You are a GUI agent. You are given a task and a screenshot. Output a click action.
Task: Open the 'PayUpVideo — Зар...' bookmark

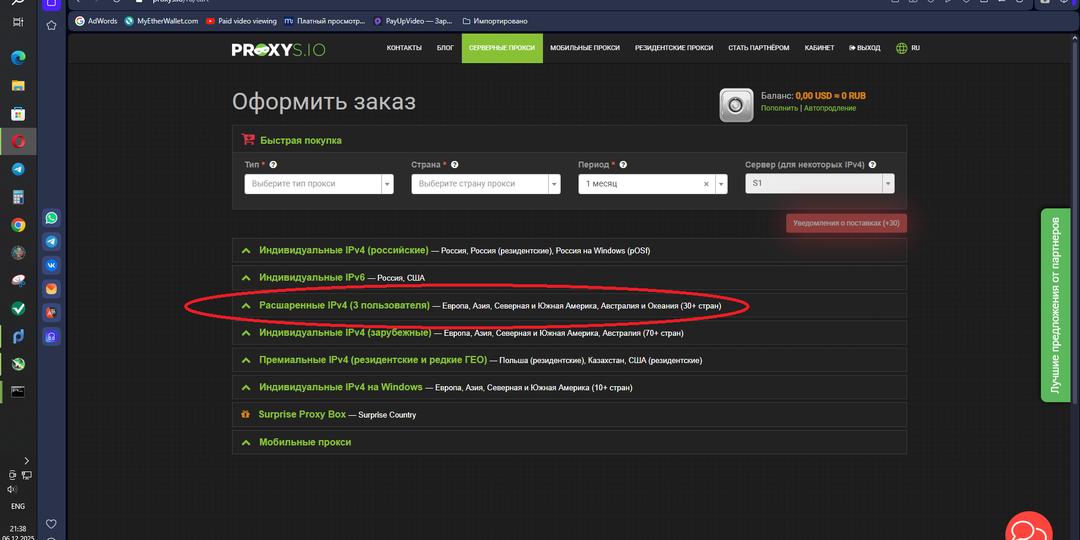413,21
